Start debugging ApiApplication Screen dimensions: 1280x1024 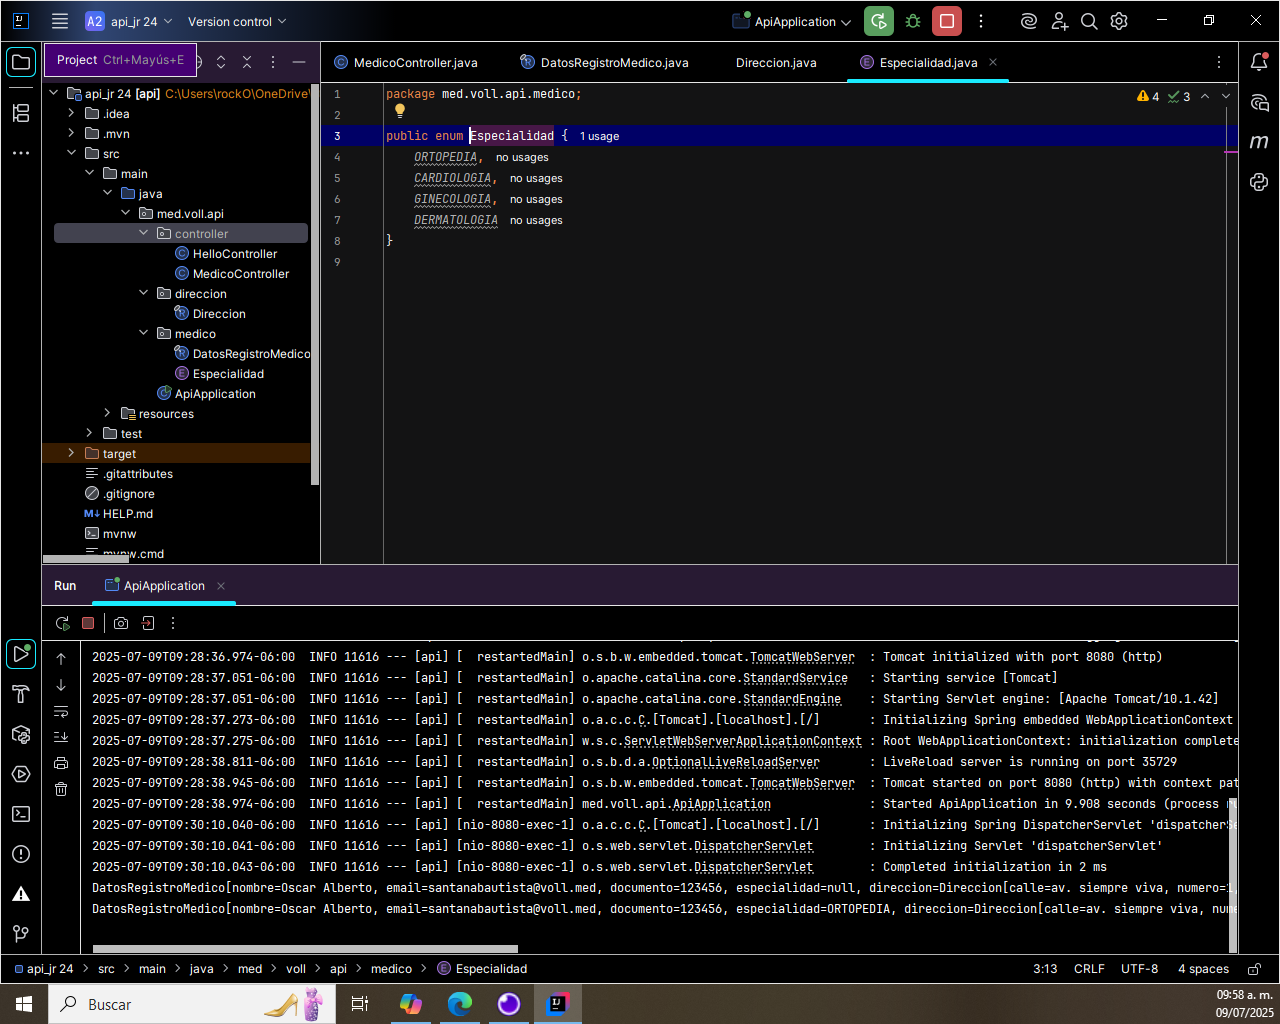913,21
